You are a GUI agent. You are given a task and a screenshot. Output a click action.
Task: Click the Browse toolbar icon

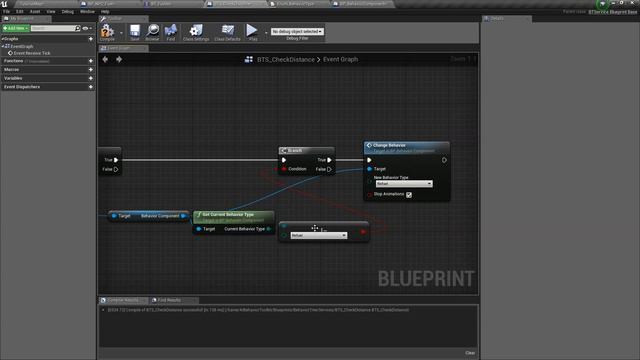pyautogui.click(x=153, y=32)
